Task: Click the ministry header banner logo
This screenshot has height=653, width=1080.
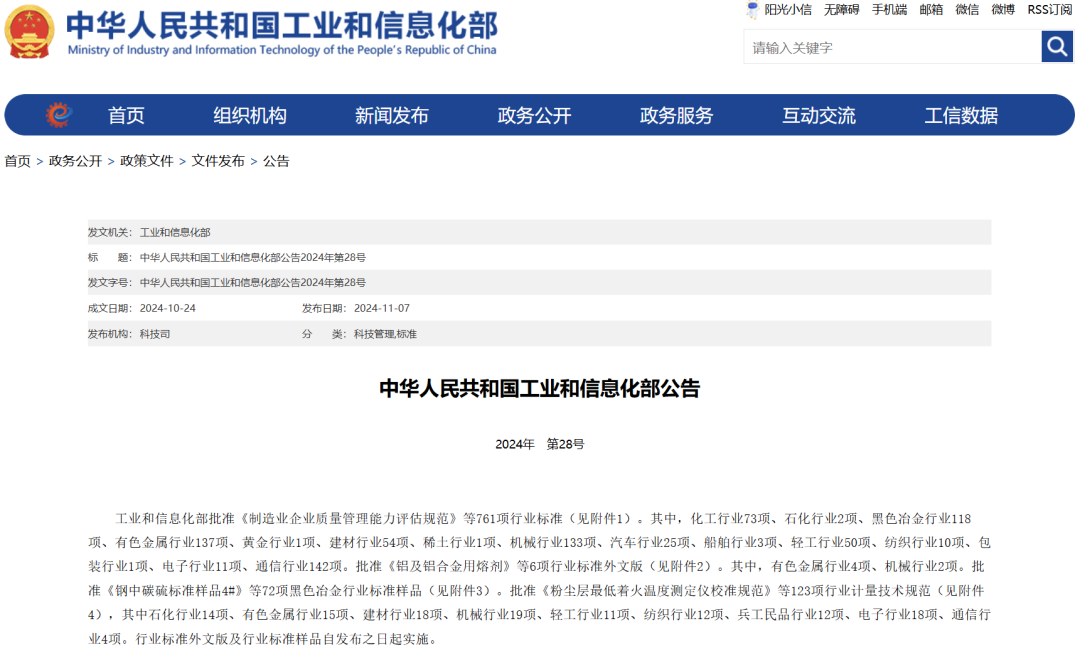Action: tap(280, 30)
